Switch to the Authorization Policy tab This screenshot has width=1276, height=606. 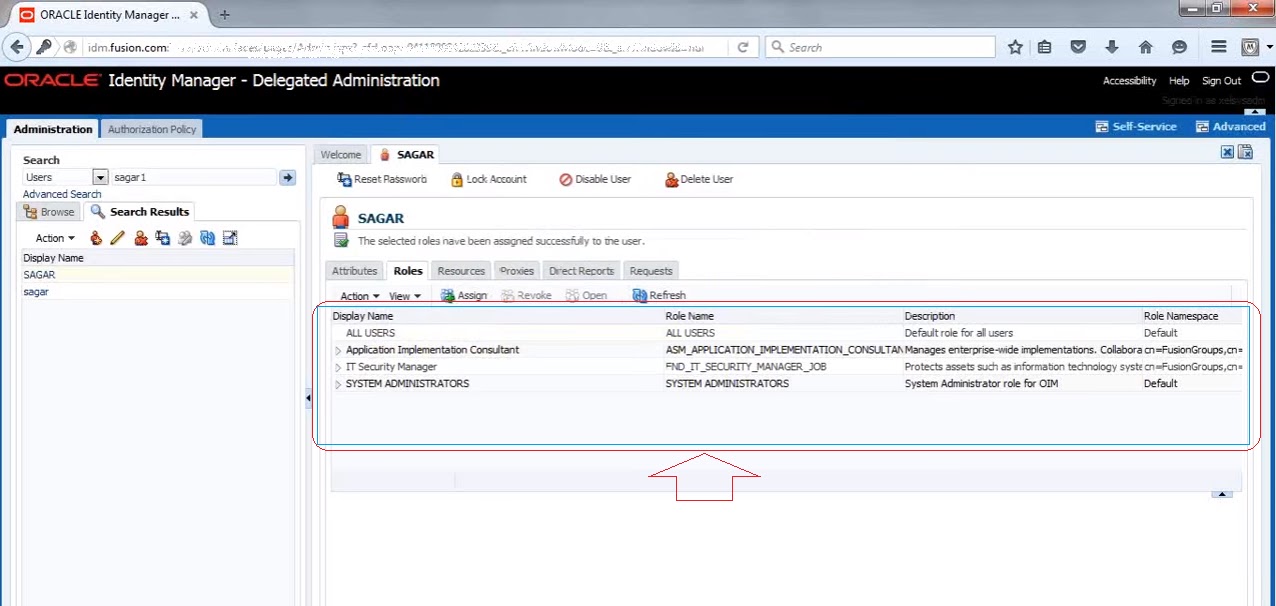(x=152, y=128)
